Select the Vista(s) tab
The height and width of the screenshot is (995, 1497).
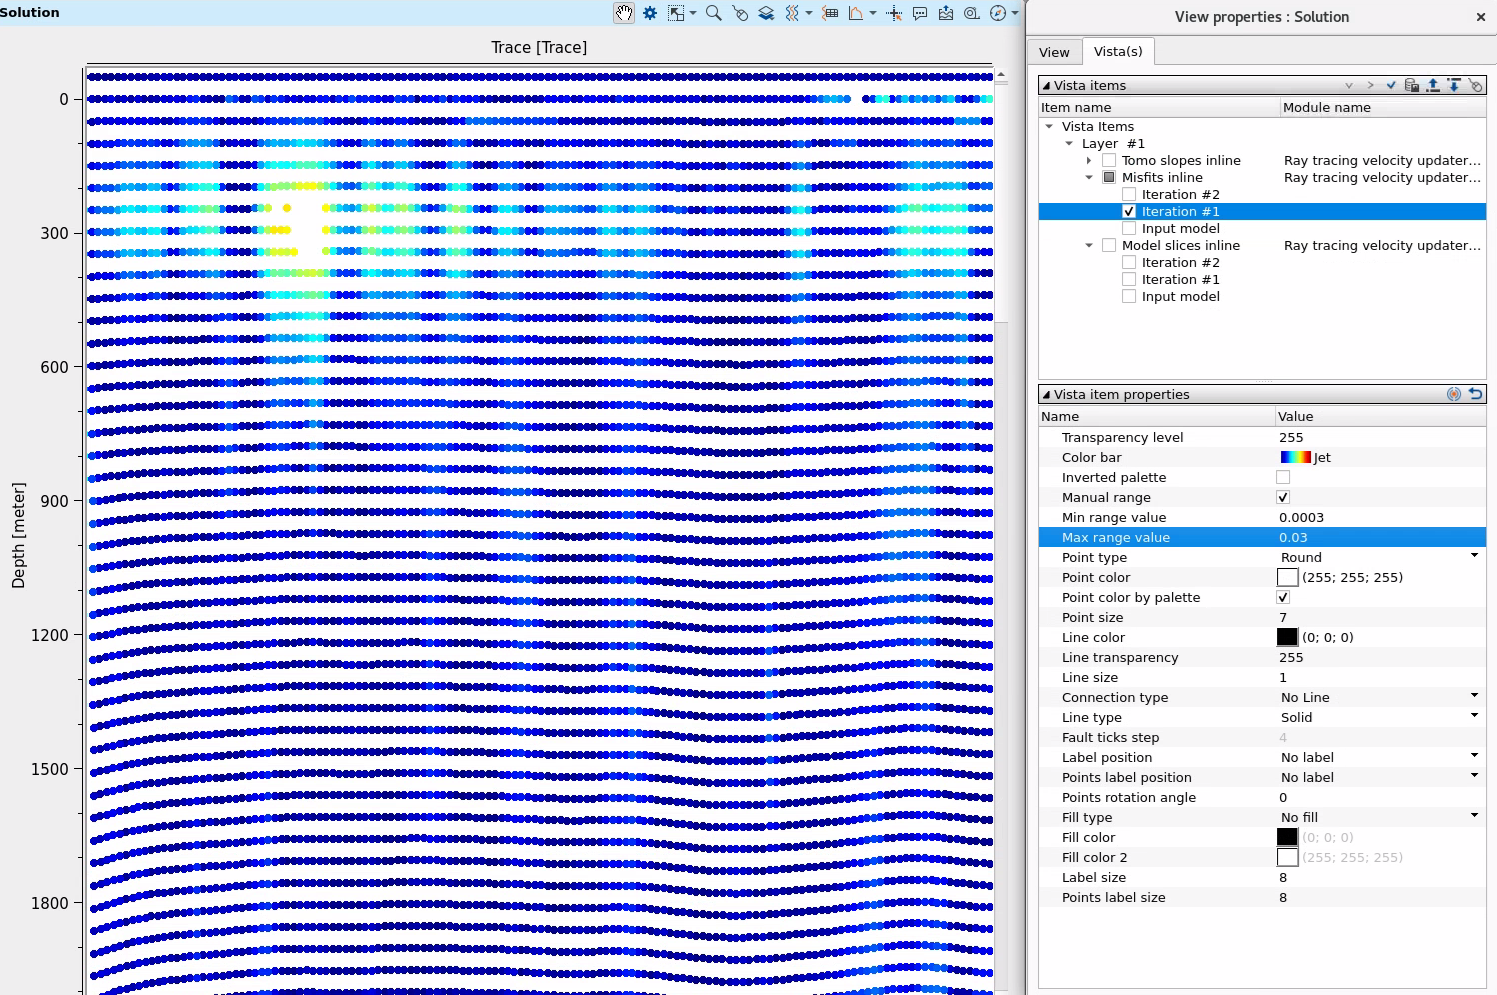(1118, 51)
